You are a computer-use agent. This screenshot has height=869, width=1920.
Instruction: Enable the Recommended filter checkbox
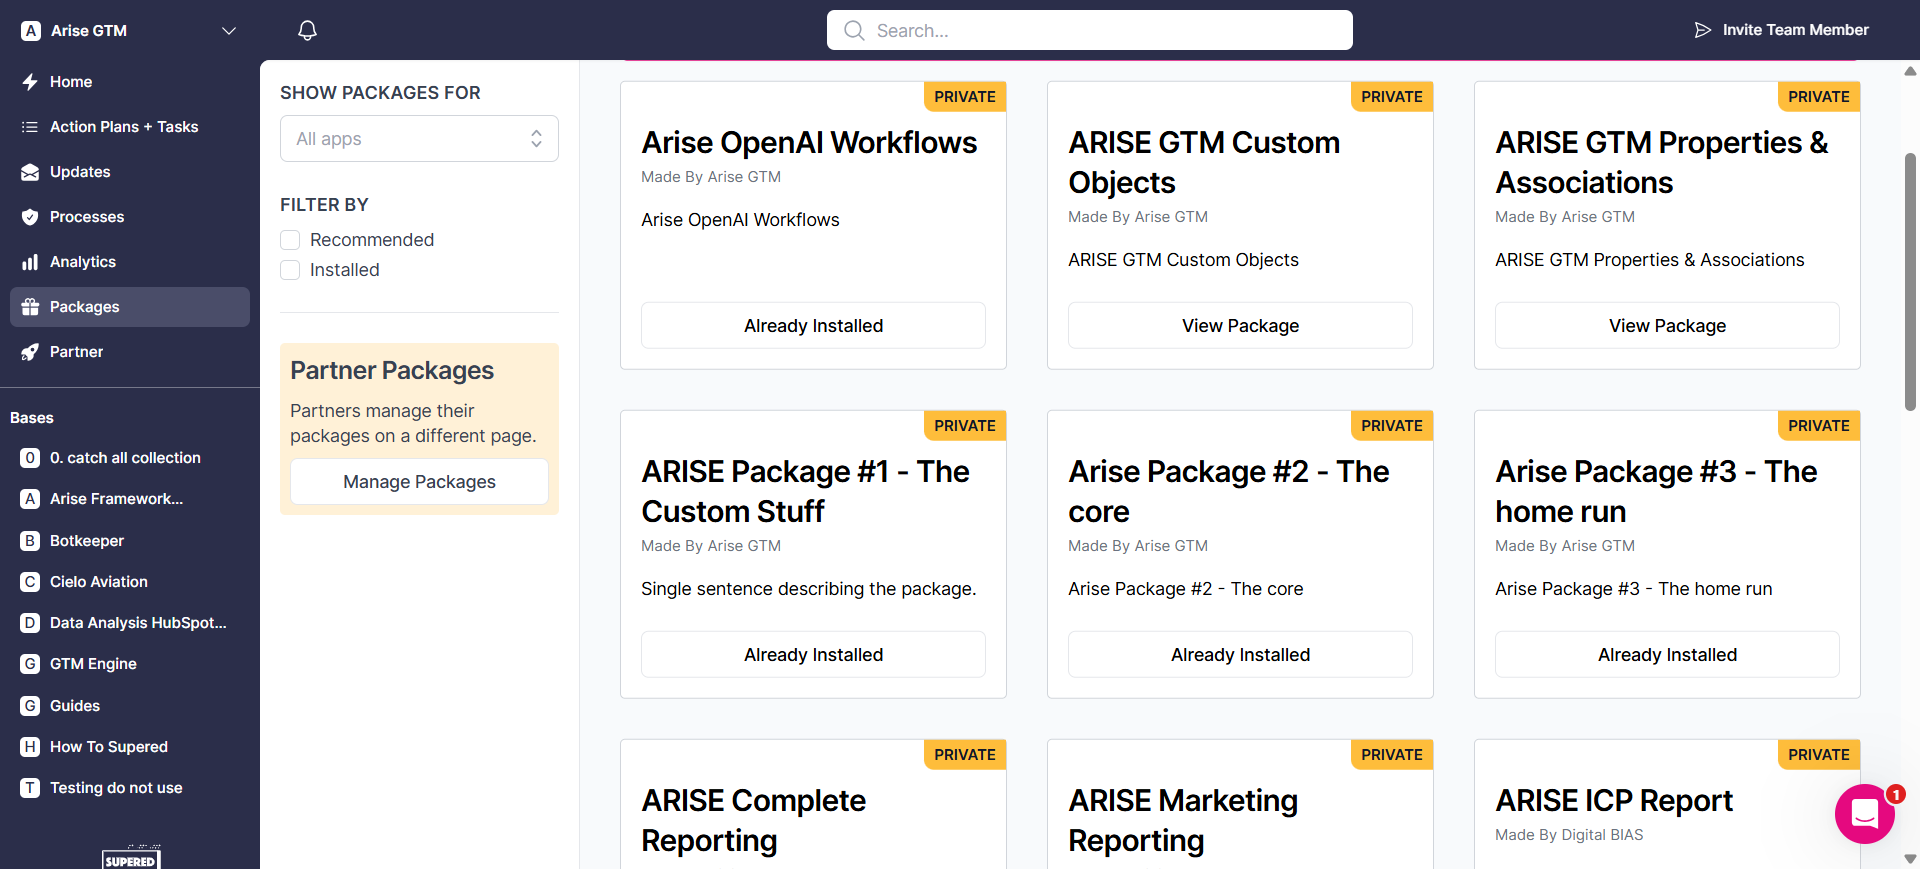click(290, 240)
